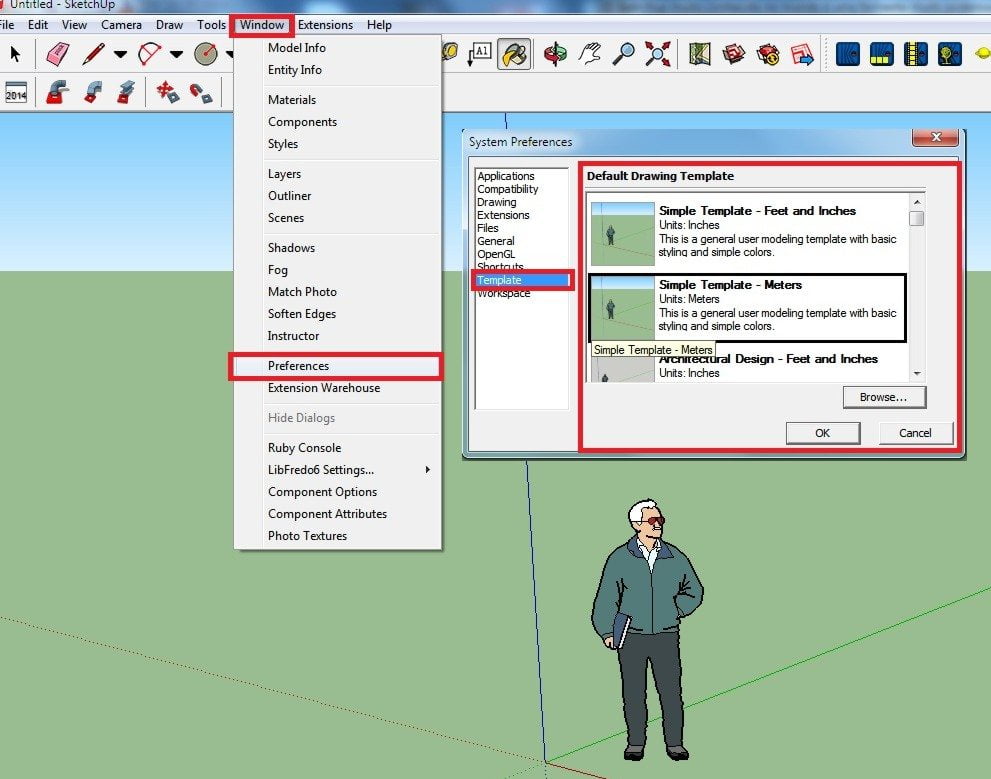Click the Send to LayOut icon
Image resolution: width=991 pixels, height=779 pixels.
(x=802, y=54)
